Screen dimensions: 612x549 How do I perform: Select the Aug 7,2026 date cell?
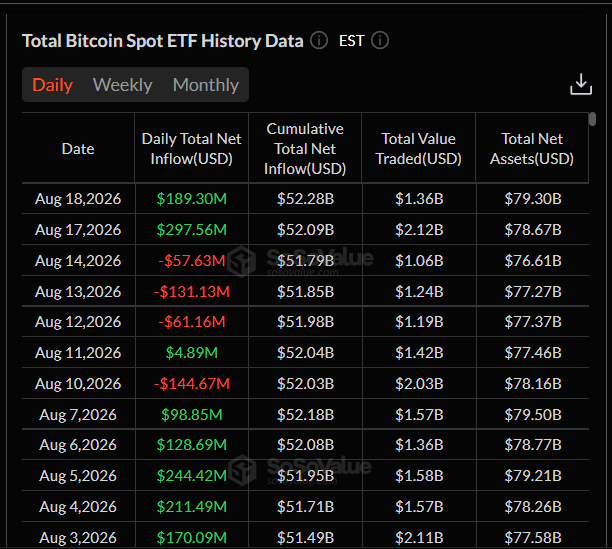click(x=78, y=414)
